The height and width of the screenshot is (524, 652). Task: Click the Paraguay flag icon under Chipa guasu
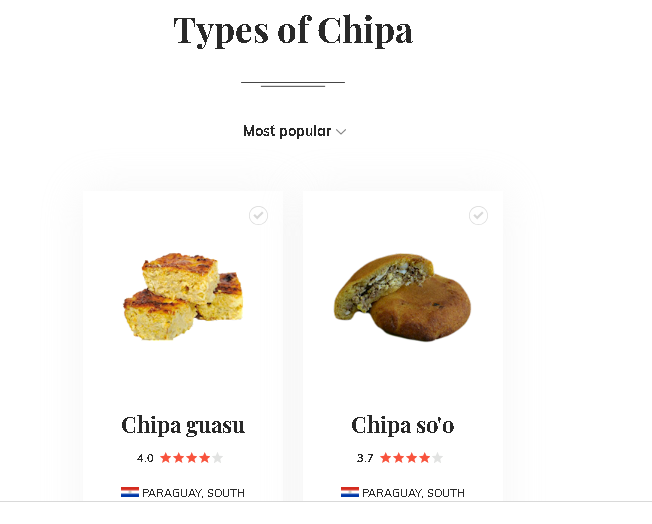coord(130,492)
